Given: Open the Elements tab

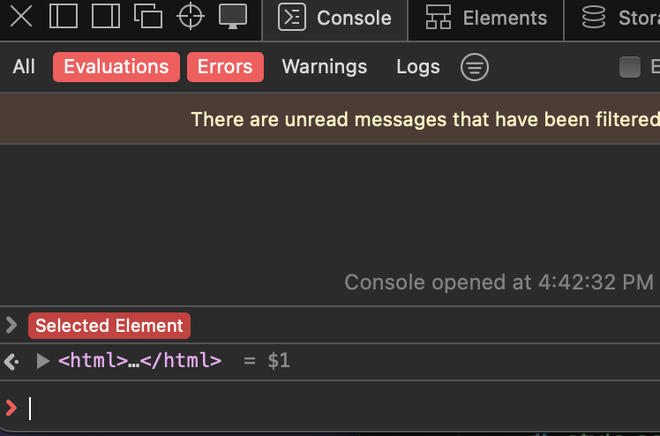Looking at the screenshot, I should point(486,18).
